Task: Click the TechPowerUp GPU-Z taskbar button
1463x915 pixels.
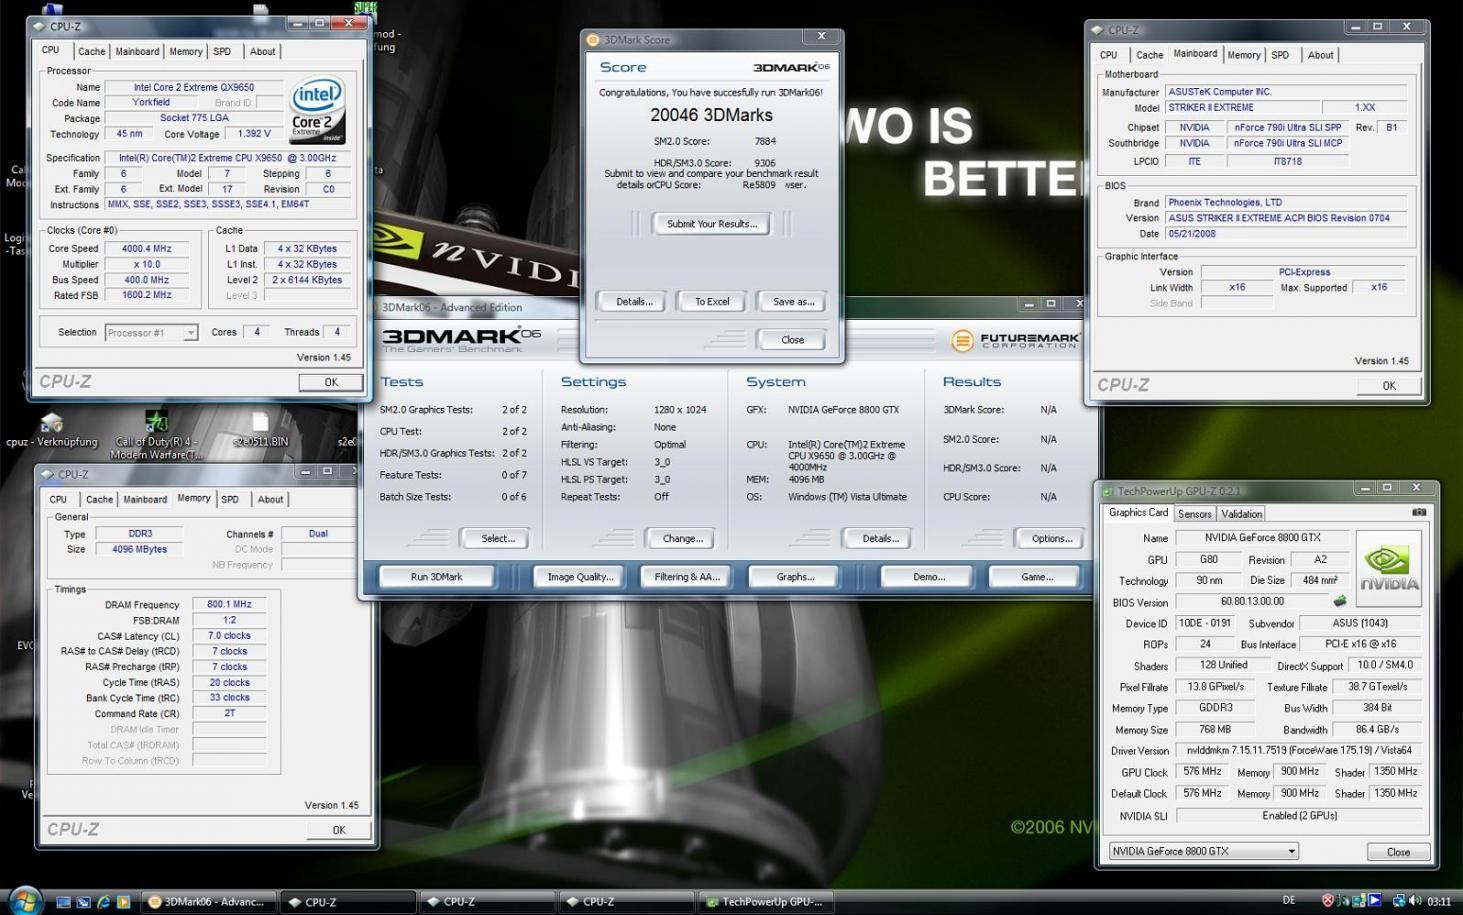Action: point(765,902)
